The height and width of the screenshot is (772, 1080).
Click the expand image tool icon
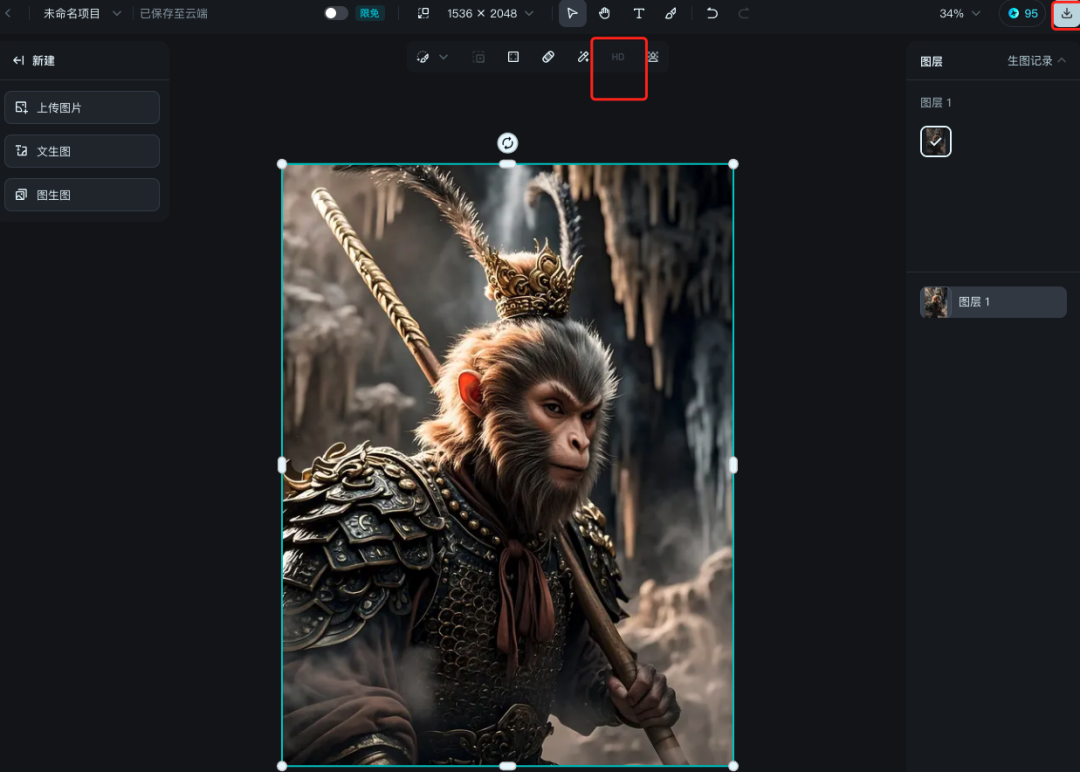479,57
